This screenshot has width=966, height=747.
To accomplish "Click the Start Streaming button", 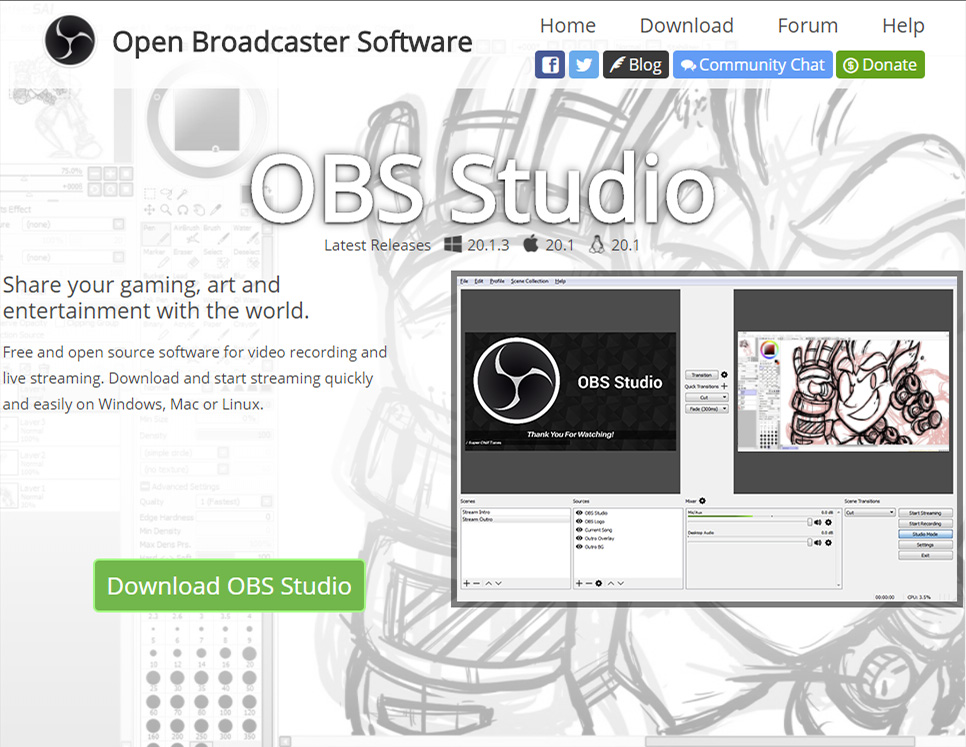I will 925,512.
